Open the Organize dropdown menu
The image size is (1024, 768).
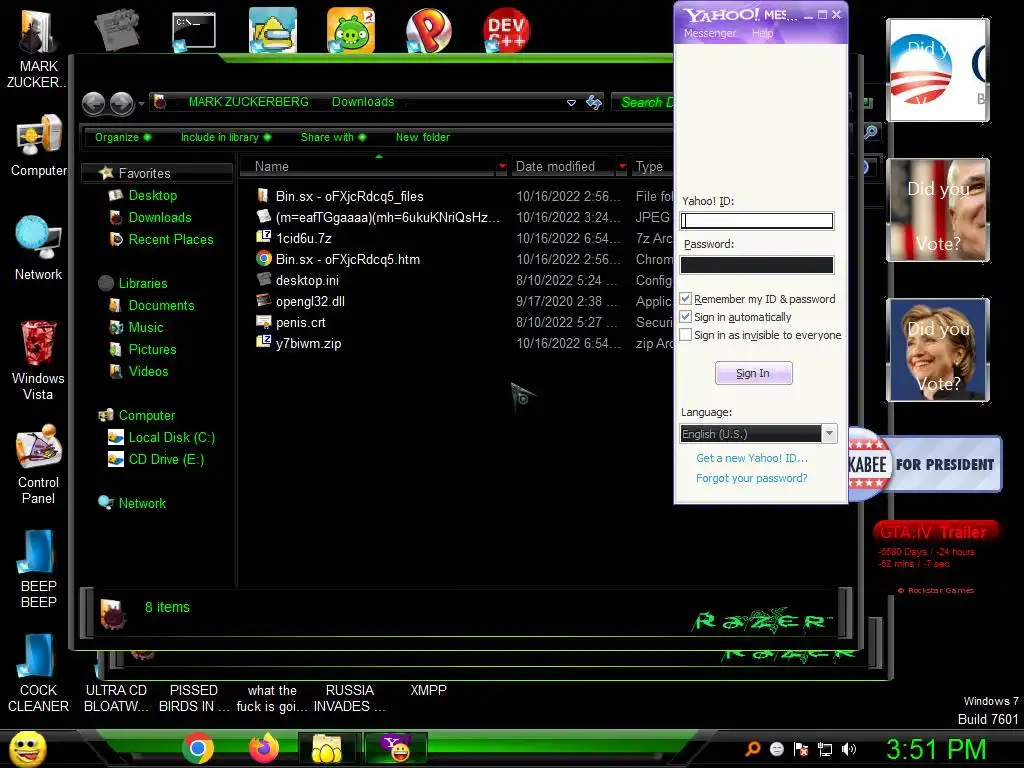click(x=123, y=137)
